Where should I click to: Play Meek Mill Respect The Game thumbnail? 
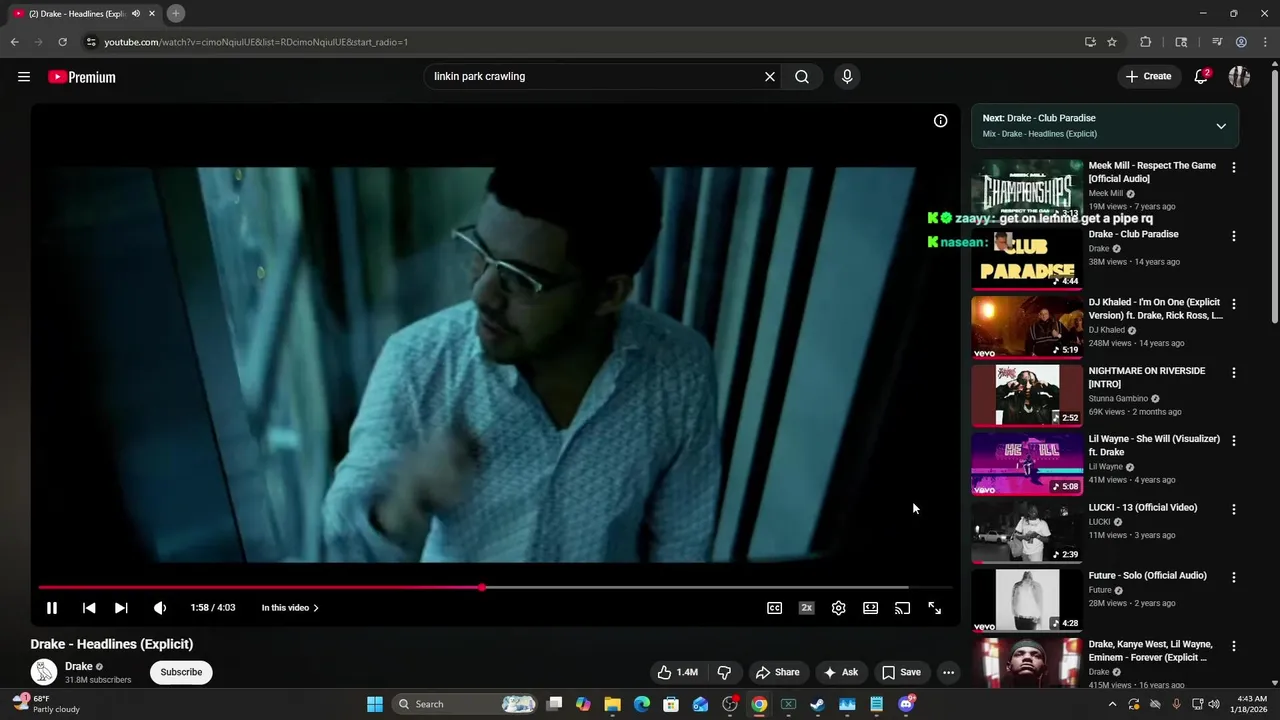(1027, 191)
